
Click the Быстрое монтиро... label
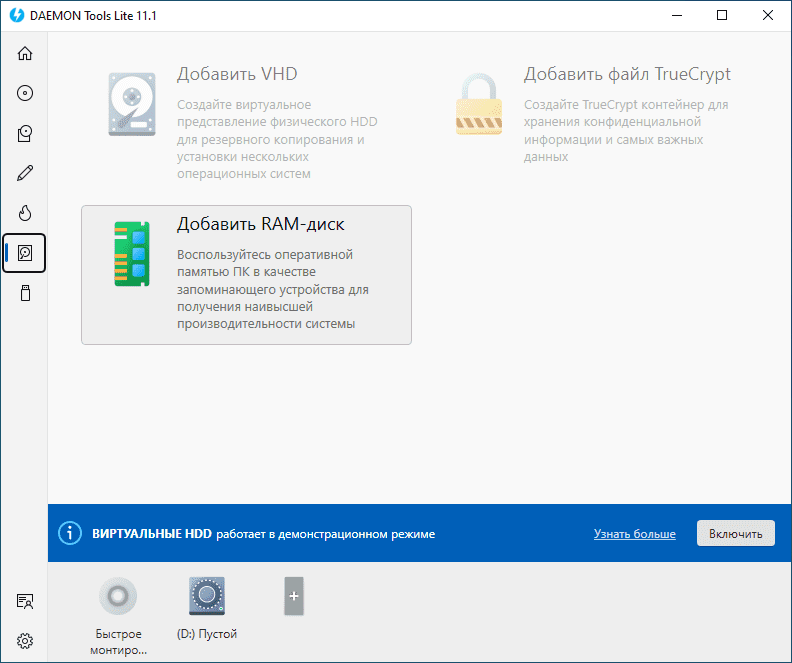pos(118,642)
